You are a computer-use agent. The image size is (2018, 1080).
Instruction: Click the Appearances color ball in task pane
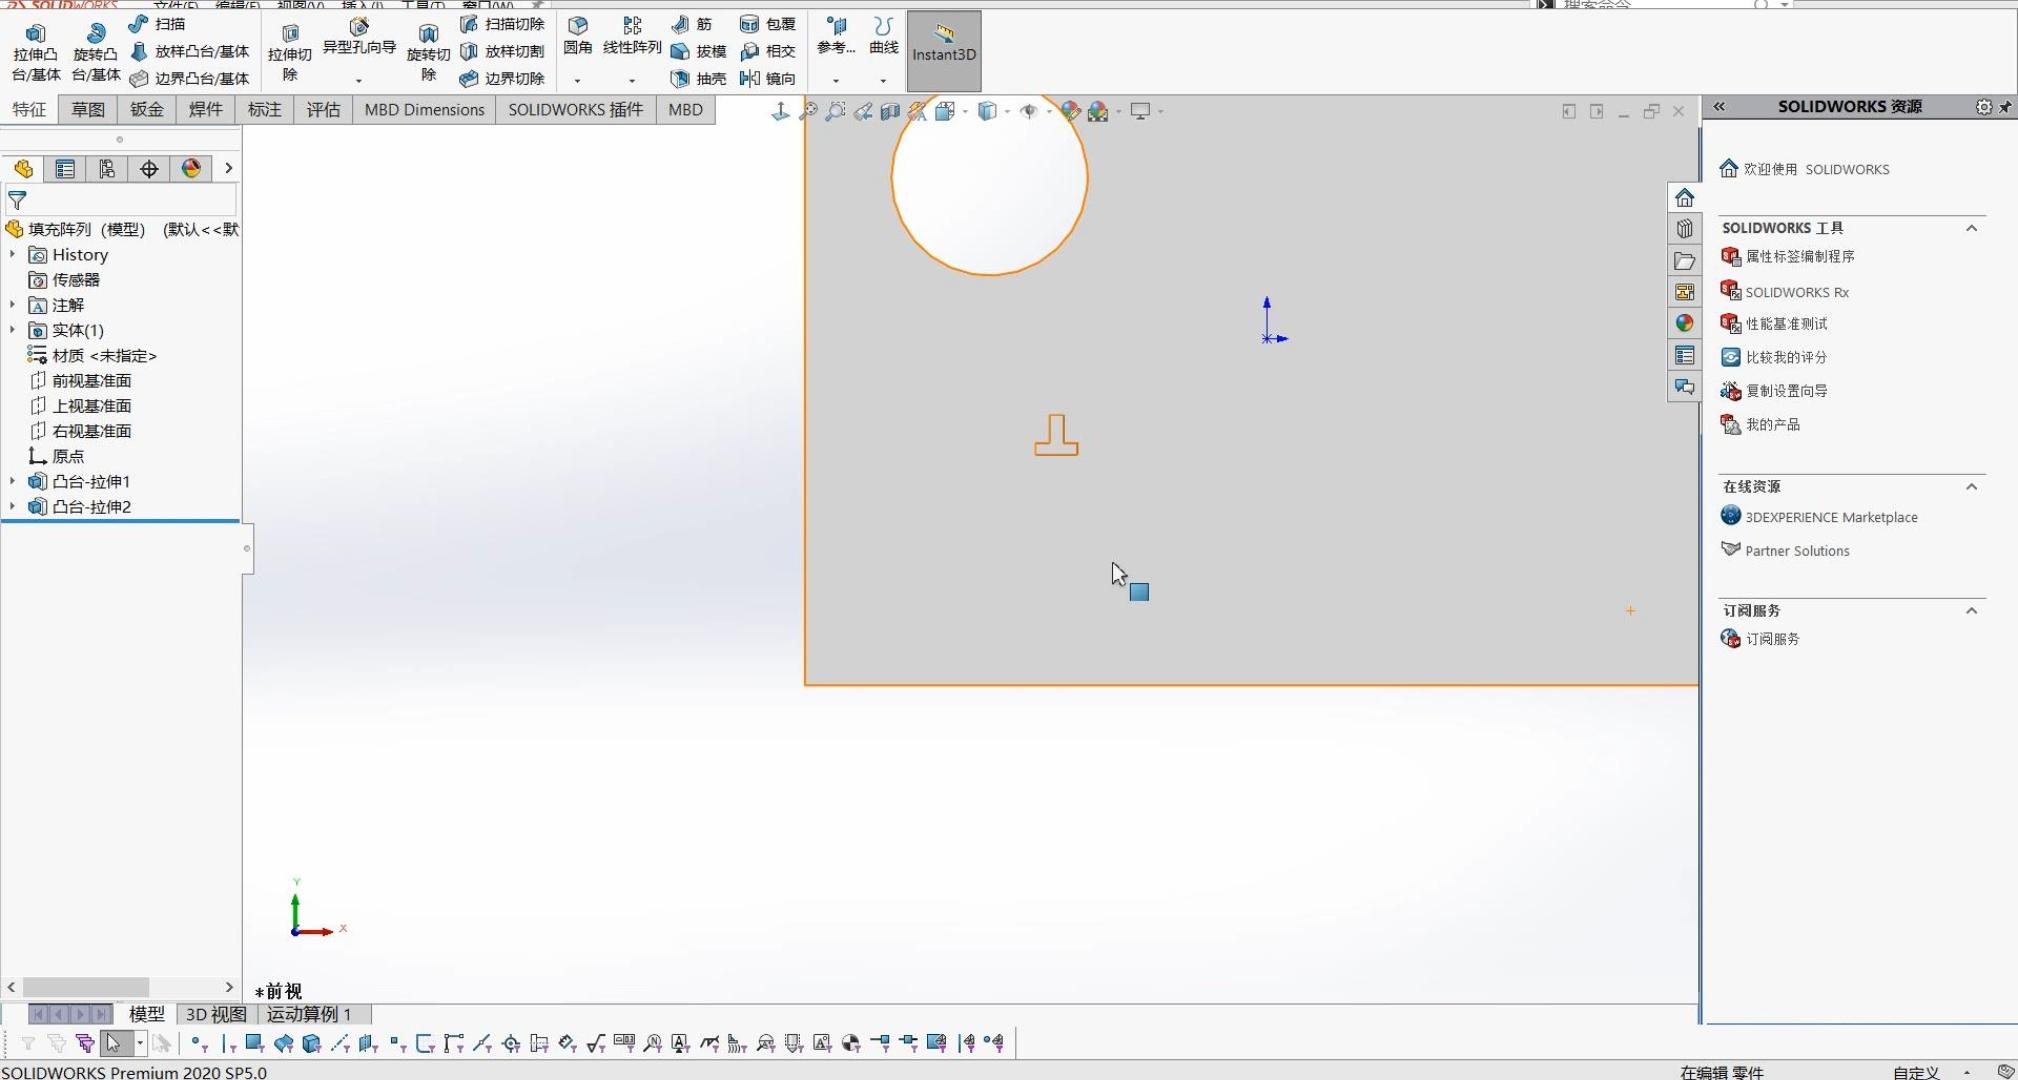pyautogui.click(x=1684, y=323)
